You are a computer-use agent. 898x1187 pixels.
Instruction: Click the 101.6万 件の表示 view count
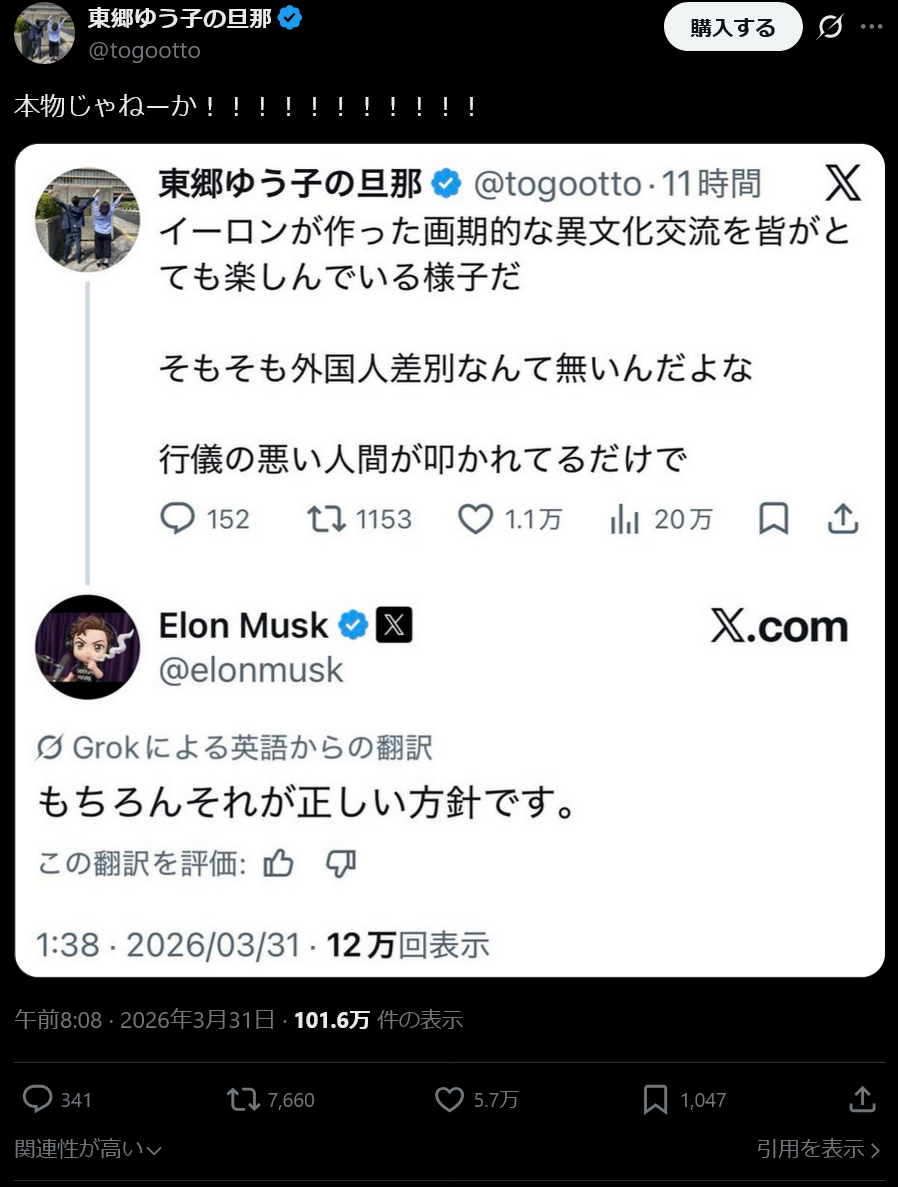(378, 1019)
